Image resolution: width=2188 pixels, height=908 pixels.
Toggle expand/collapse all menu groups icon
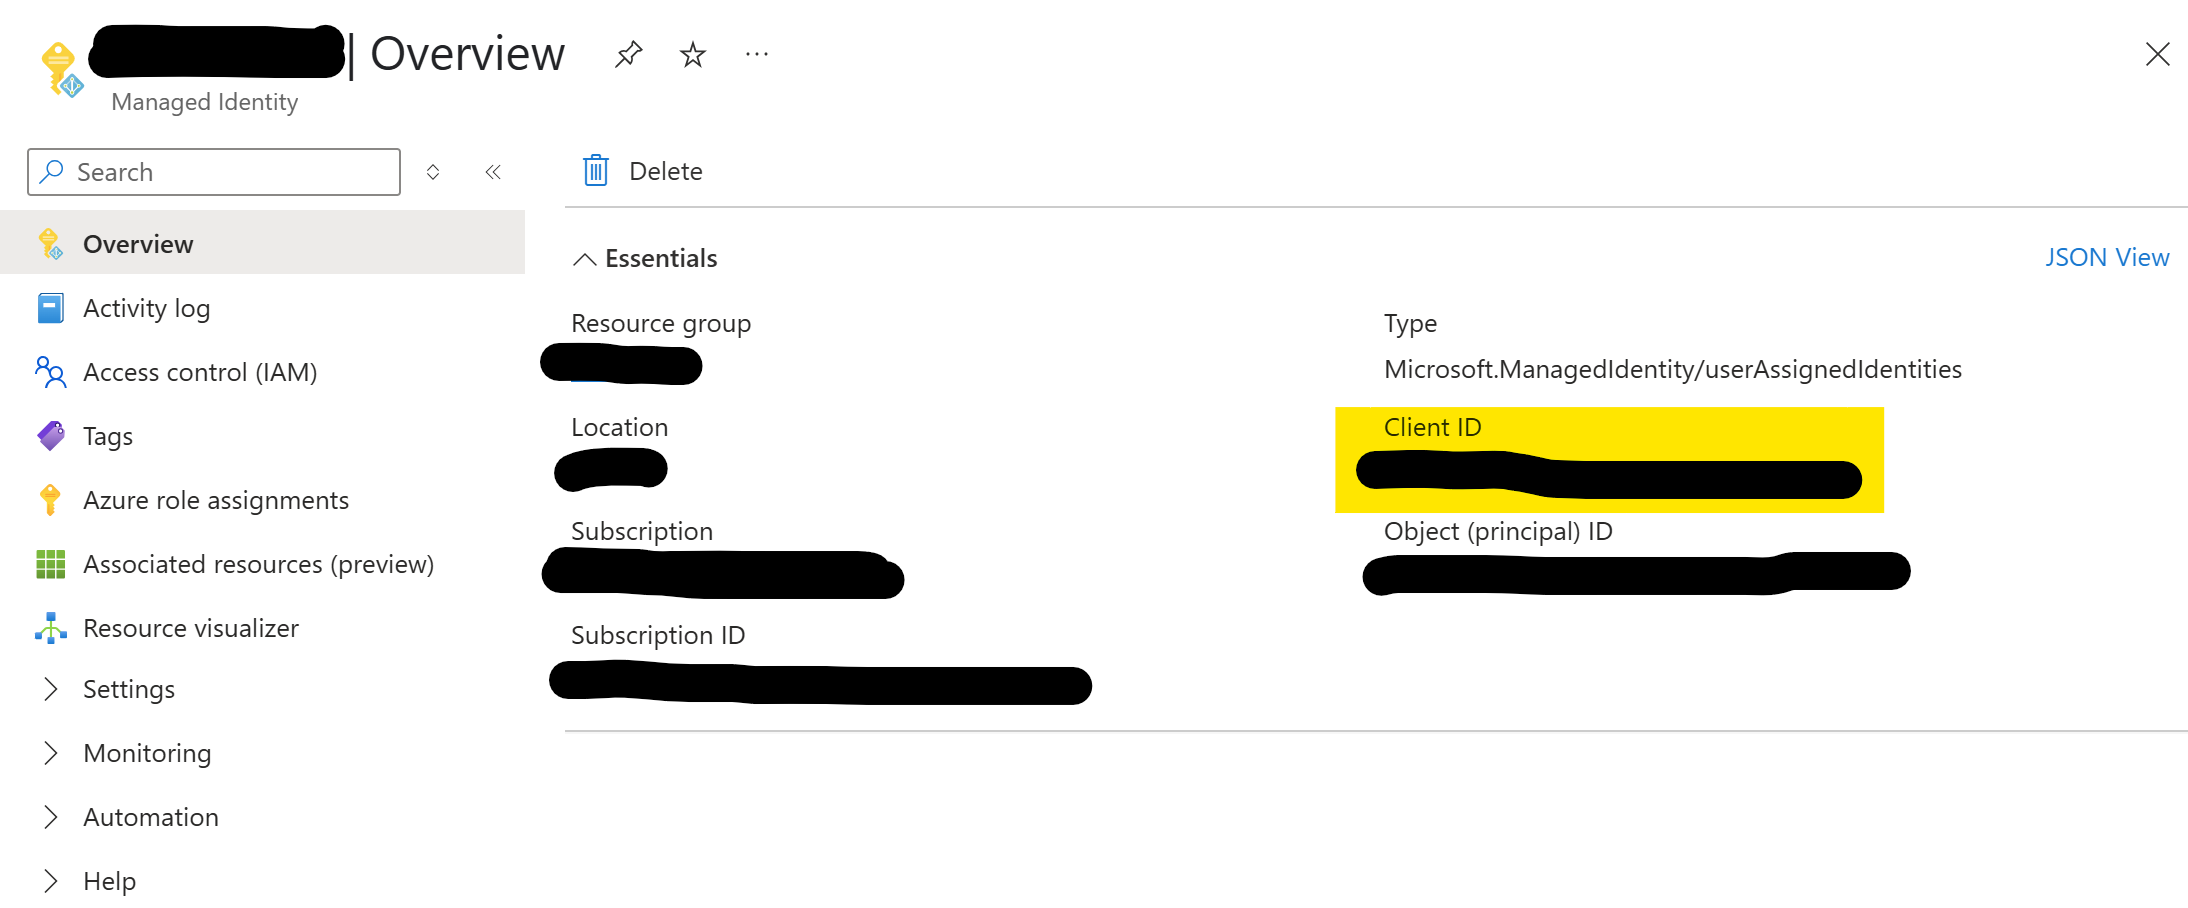433,172
